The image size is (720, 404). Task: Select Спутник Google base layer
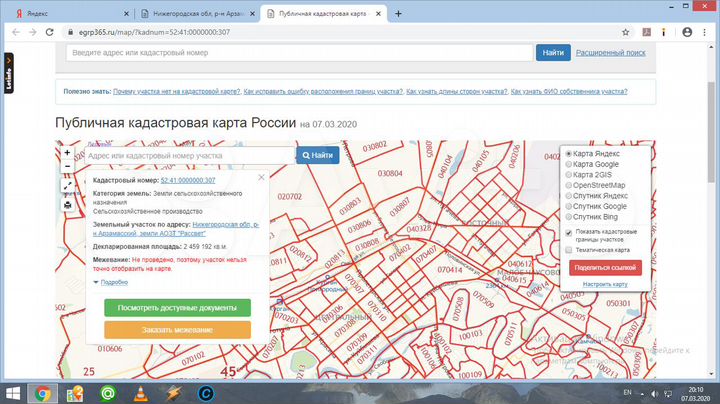568,207
